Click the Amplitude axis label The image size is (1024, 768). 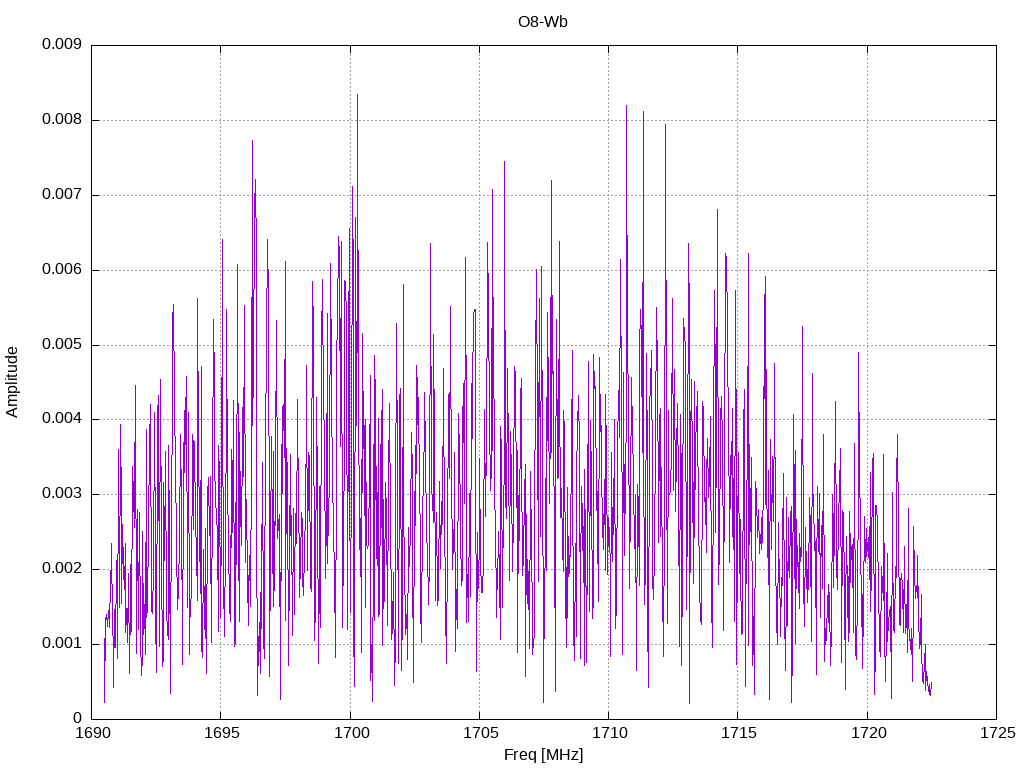tap(12, 382)
